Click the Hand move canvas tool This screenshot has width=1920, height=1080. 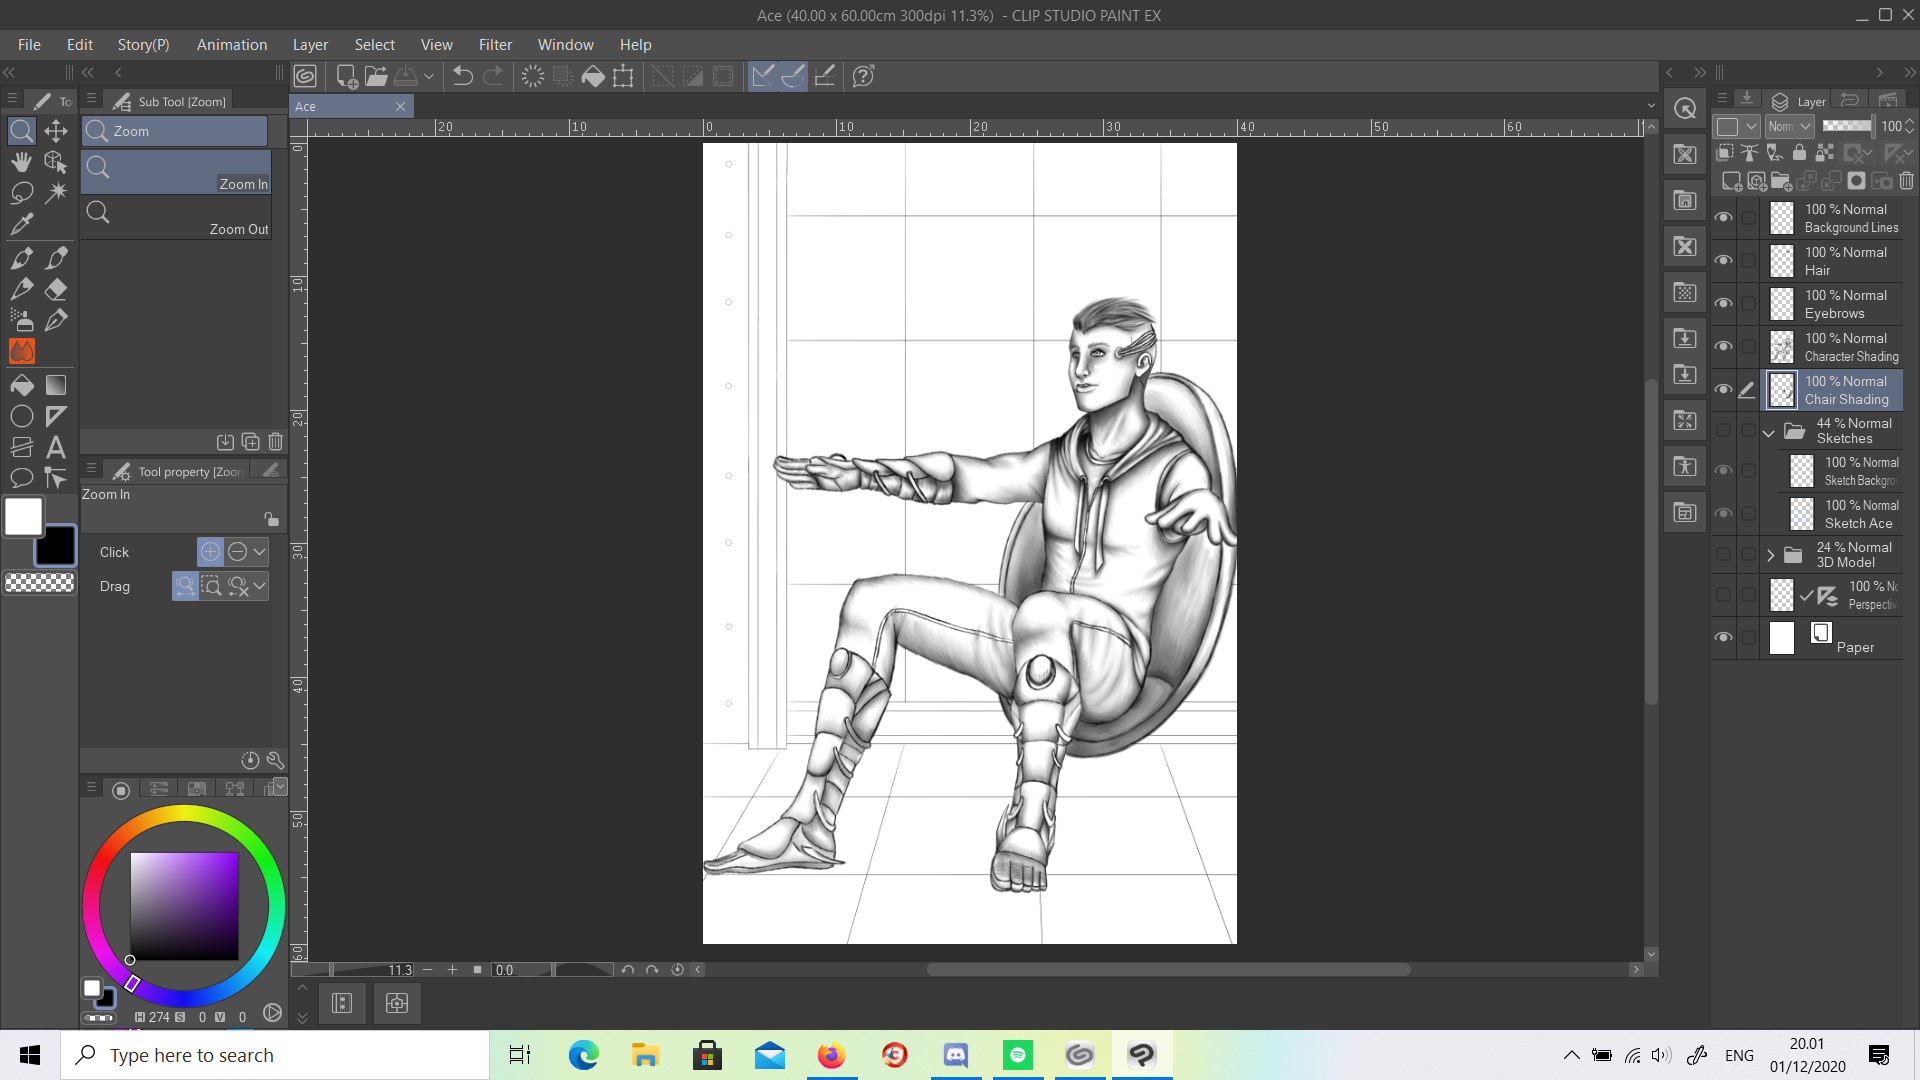point(22,161)
